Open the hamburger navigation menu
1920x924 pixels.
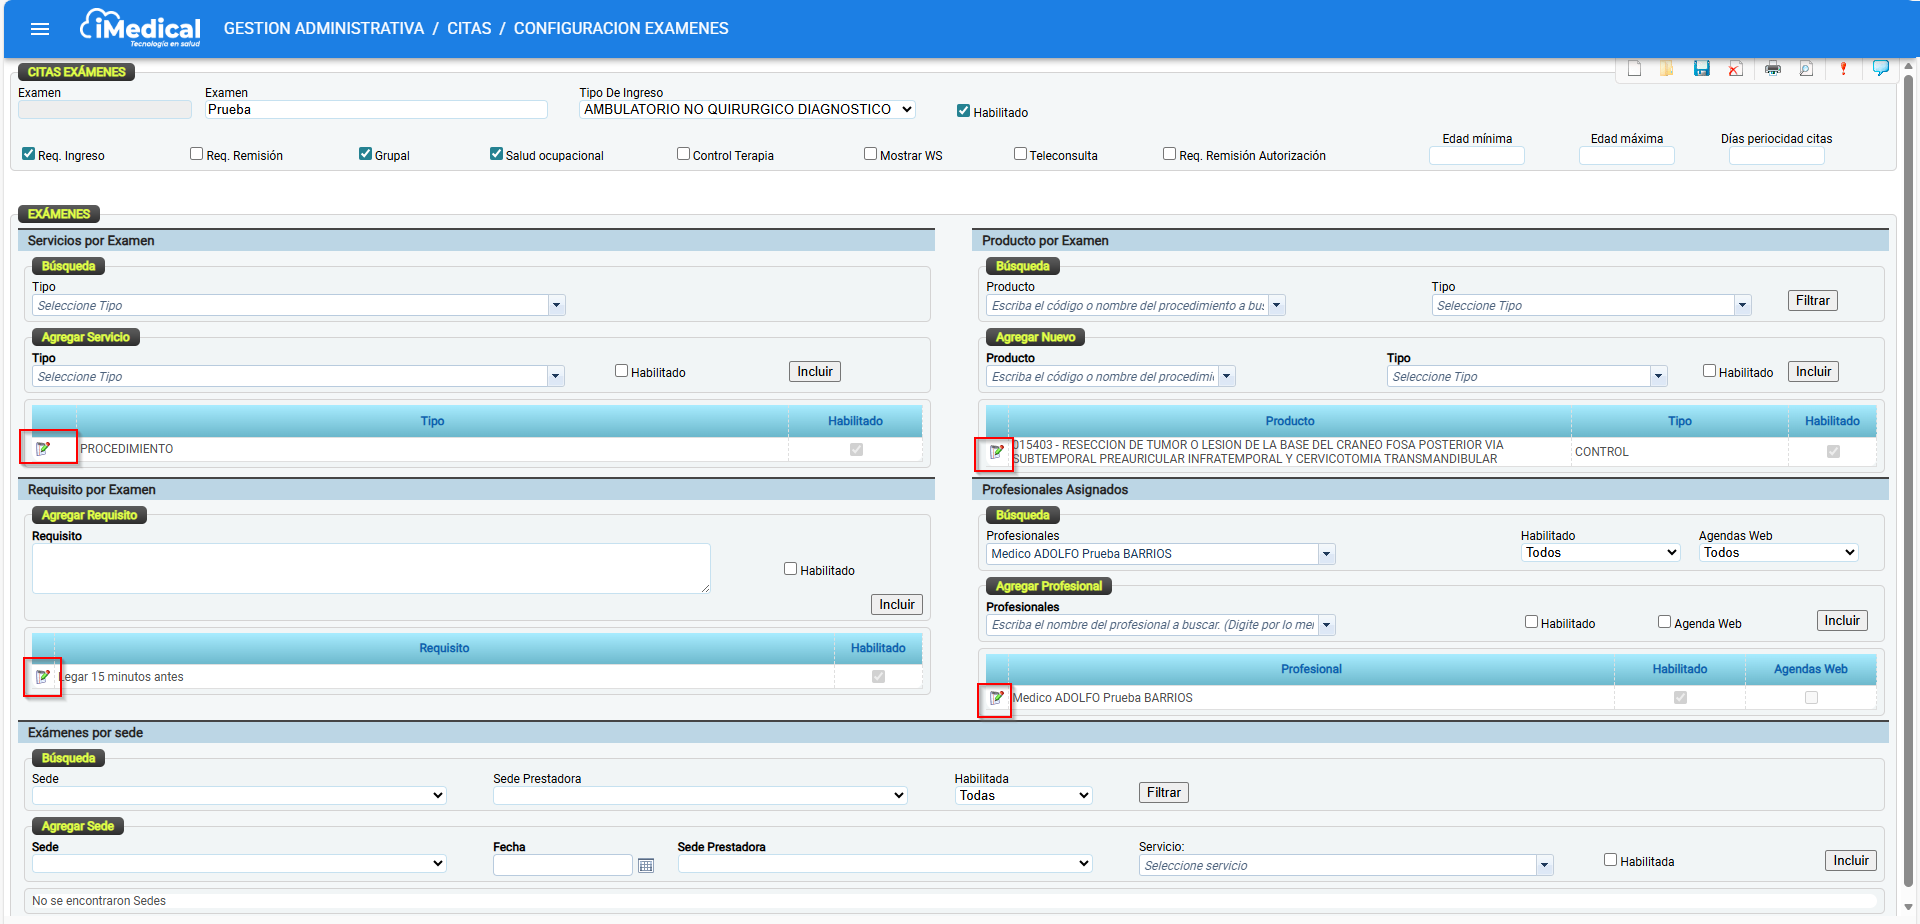[x=40, y=29]
